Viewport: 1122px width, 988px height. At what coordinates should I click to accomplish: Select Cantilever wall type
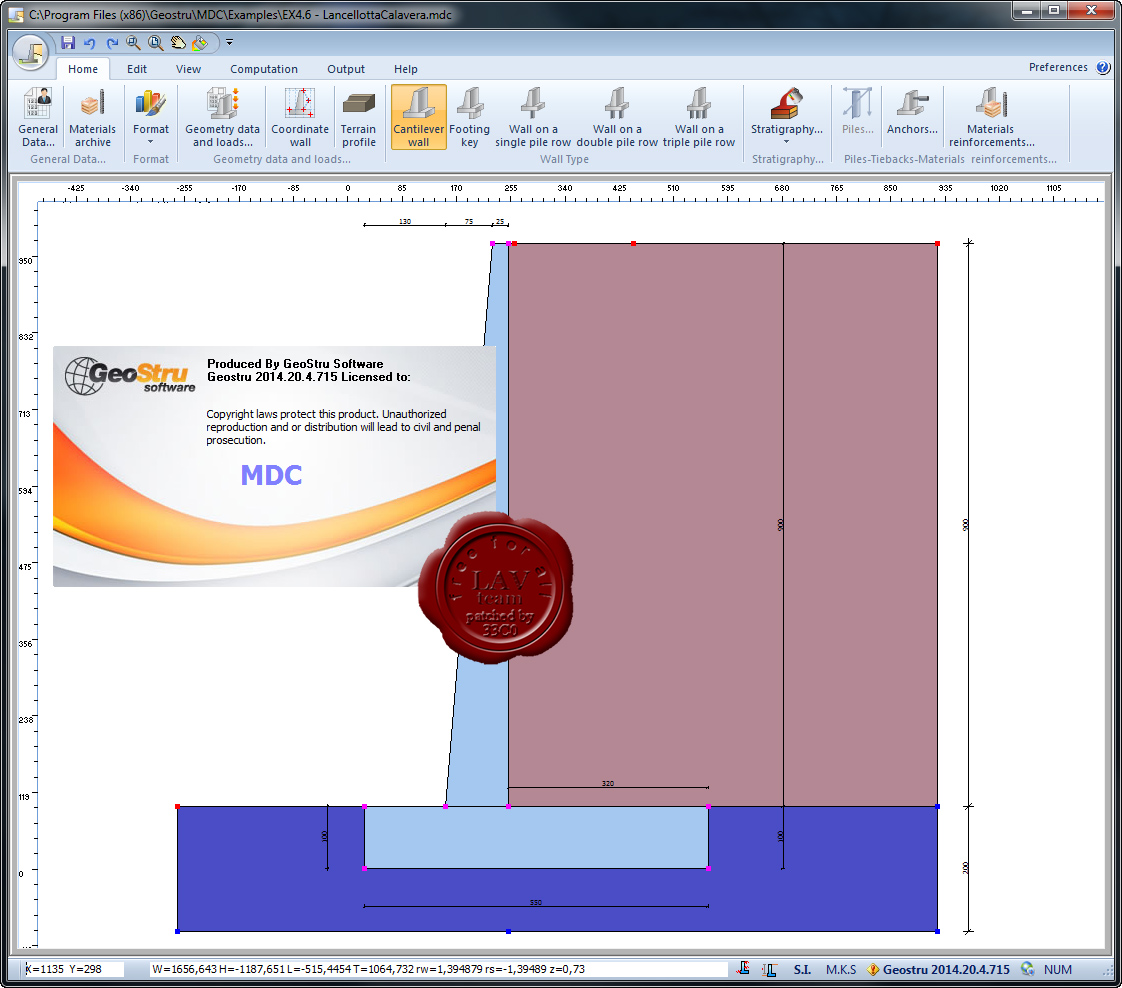419,117
